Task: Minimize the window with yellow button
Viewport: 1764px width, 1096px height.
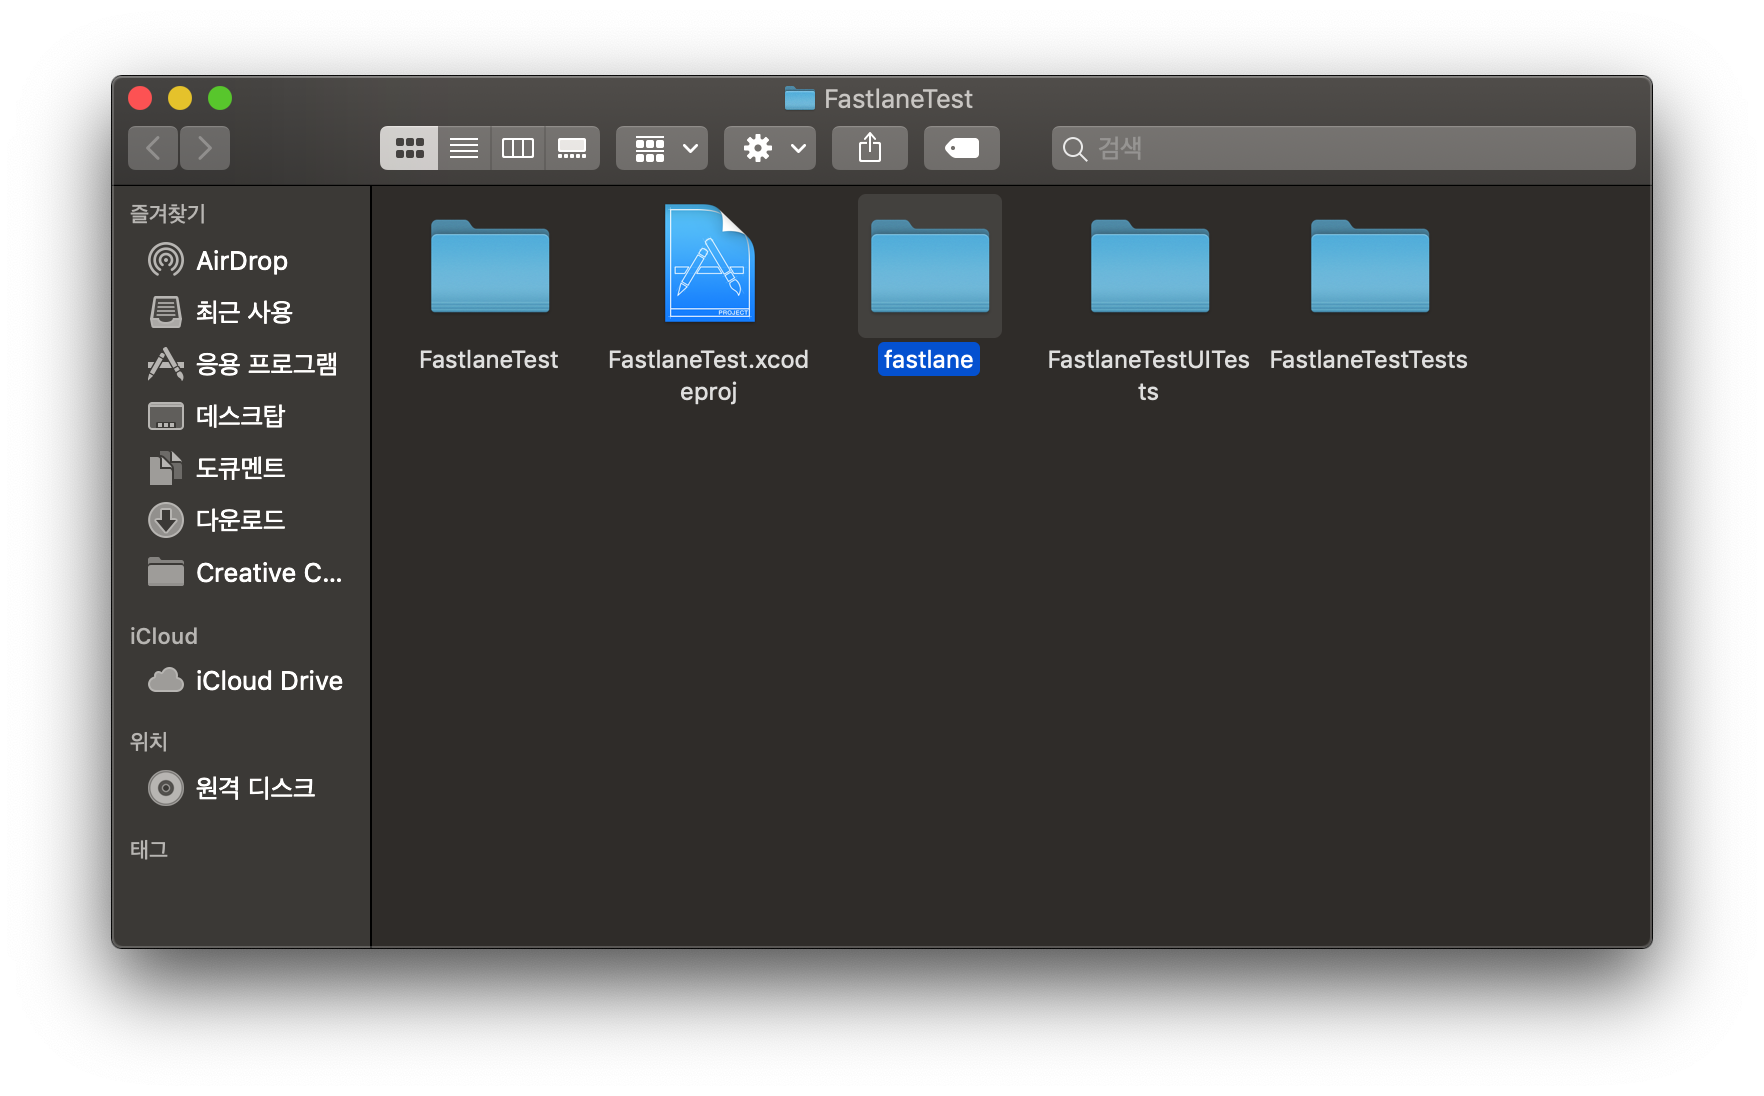Action: [x=180, y=98]
